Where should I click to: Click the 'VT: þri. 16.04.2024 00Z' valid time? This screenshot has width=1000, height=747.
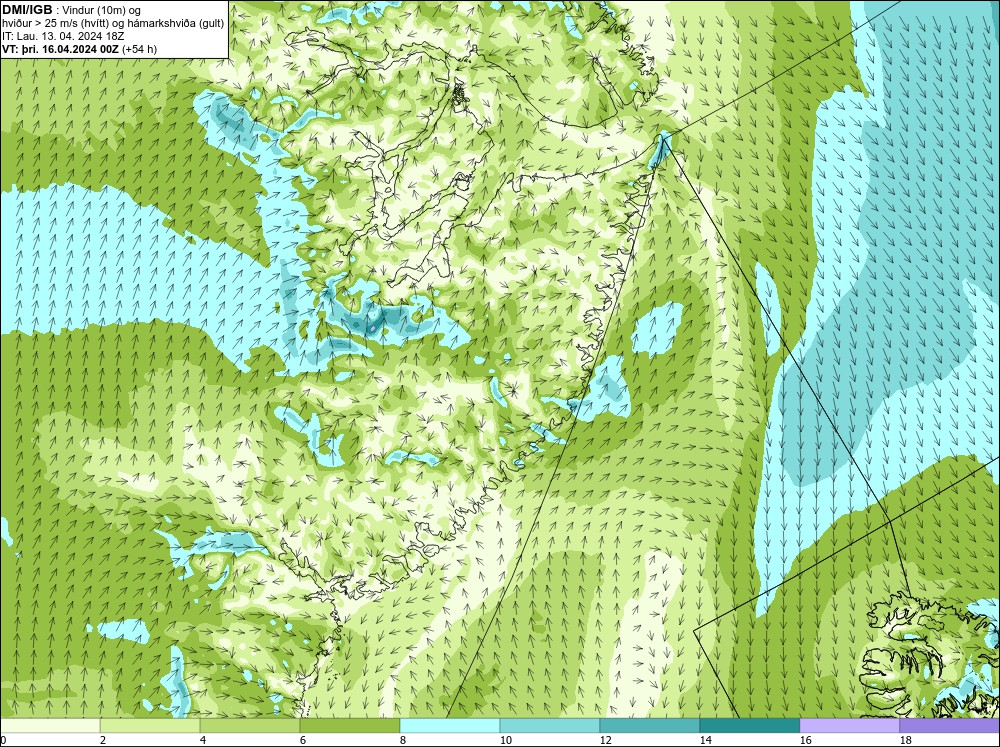[60, 48]
